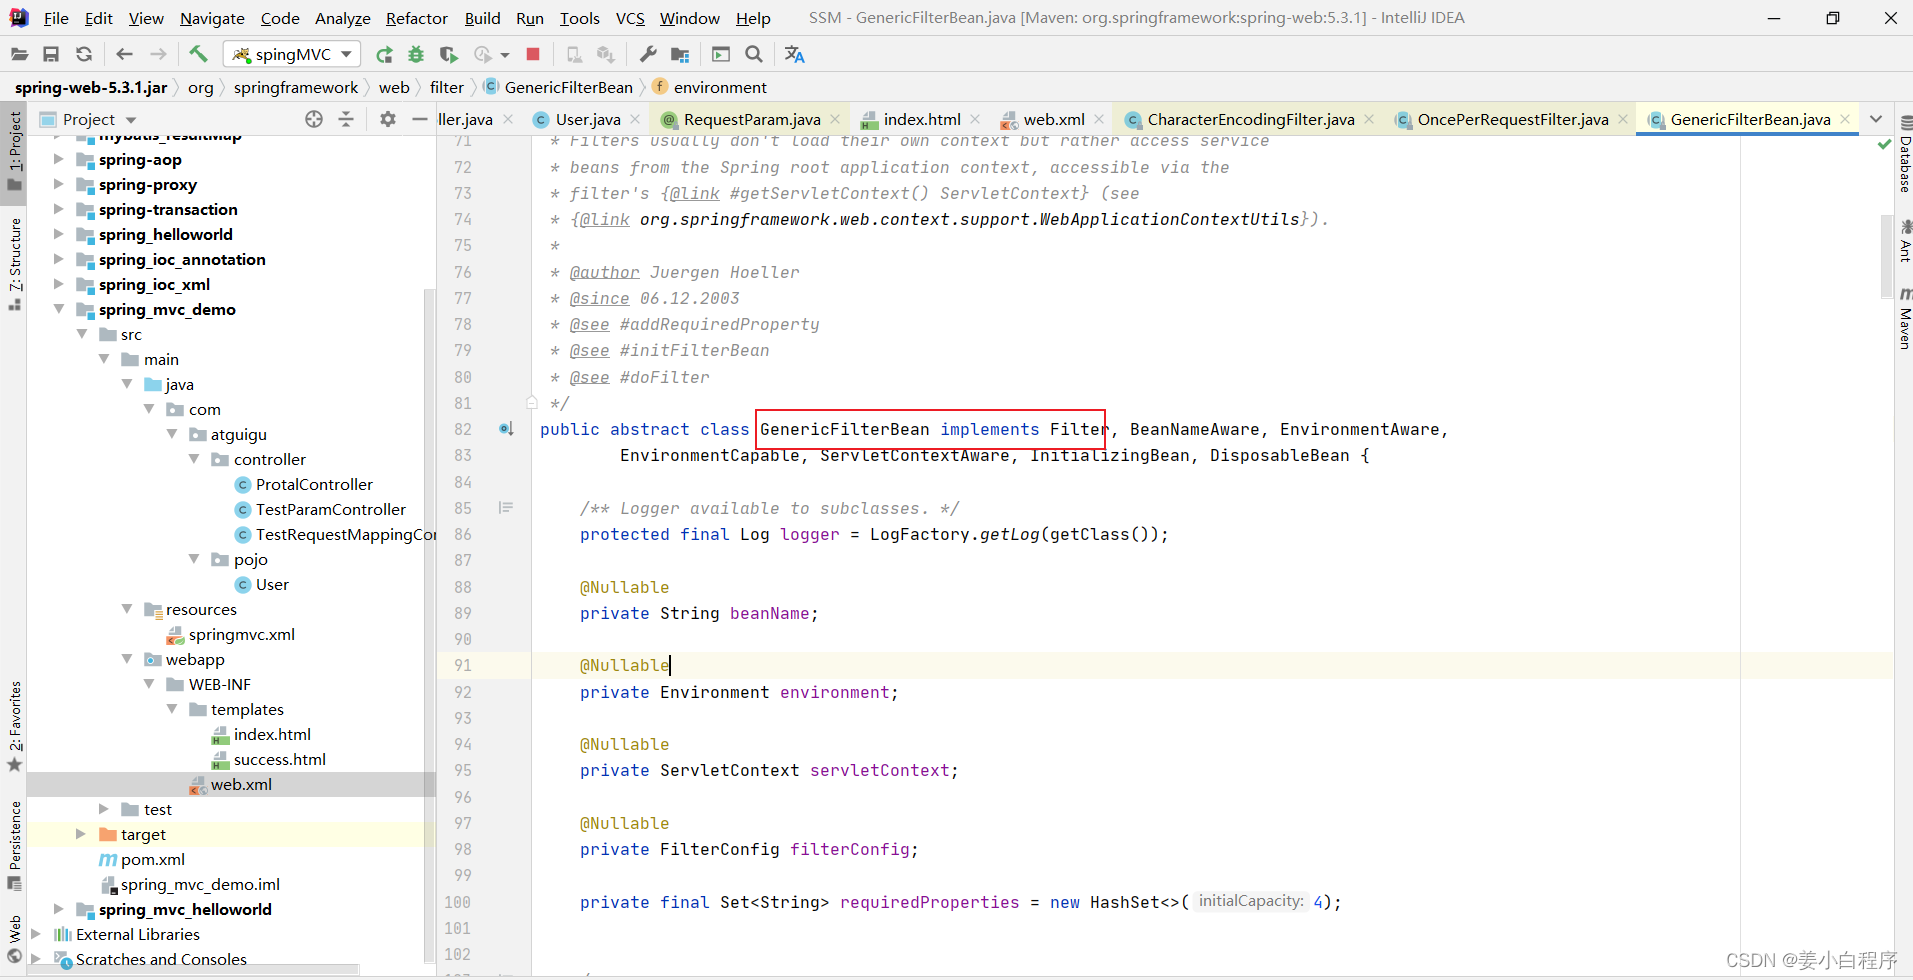
Task: Expand the target folder
Action: click(81, 834)
